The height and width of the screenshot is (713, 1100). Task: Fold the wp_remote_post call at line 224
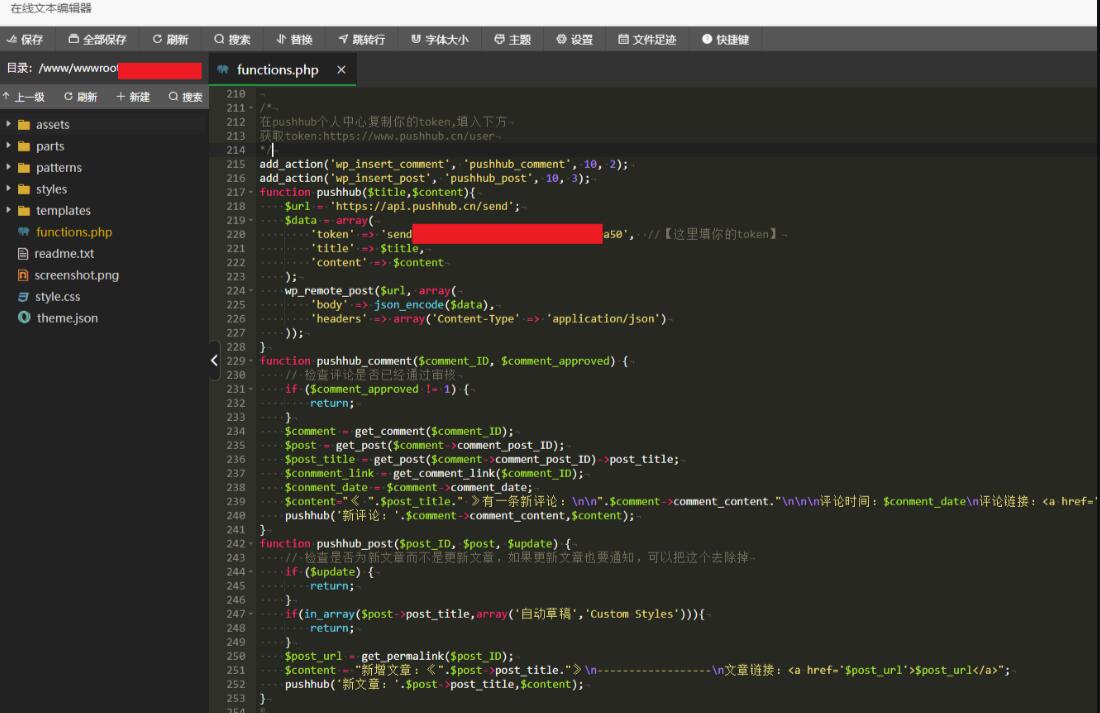coord(251,291)
